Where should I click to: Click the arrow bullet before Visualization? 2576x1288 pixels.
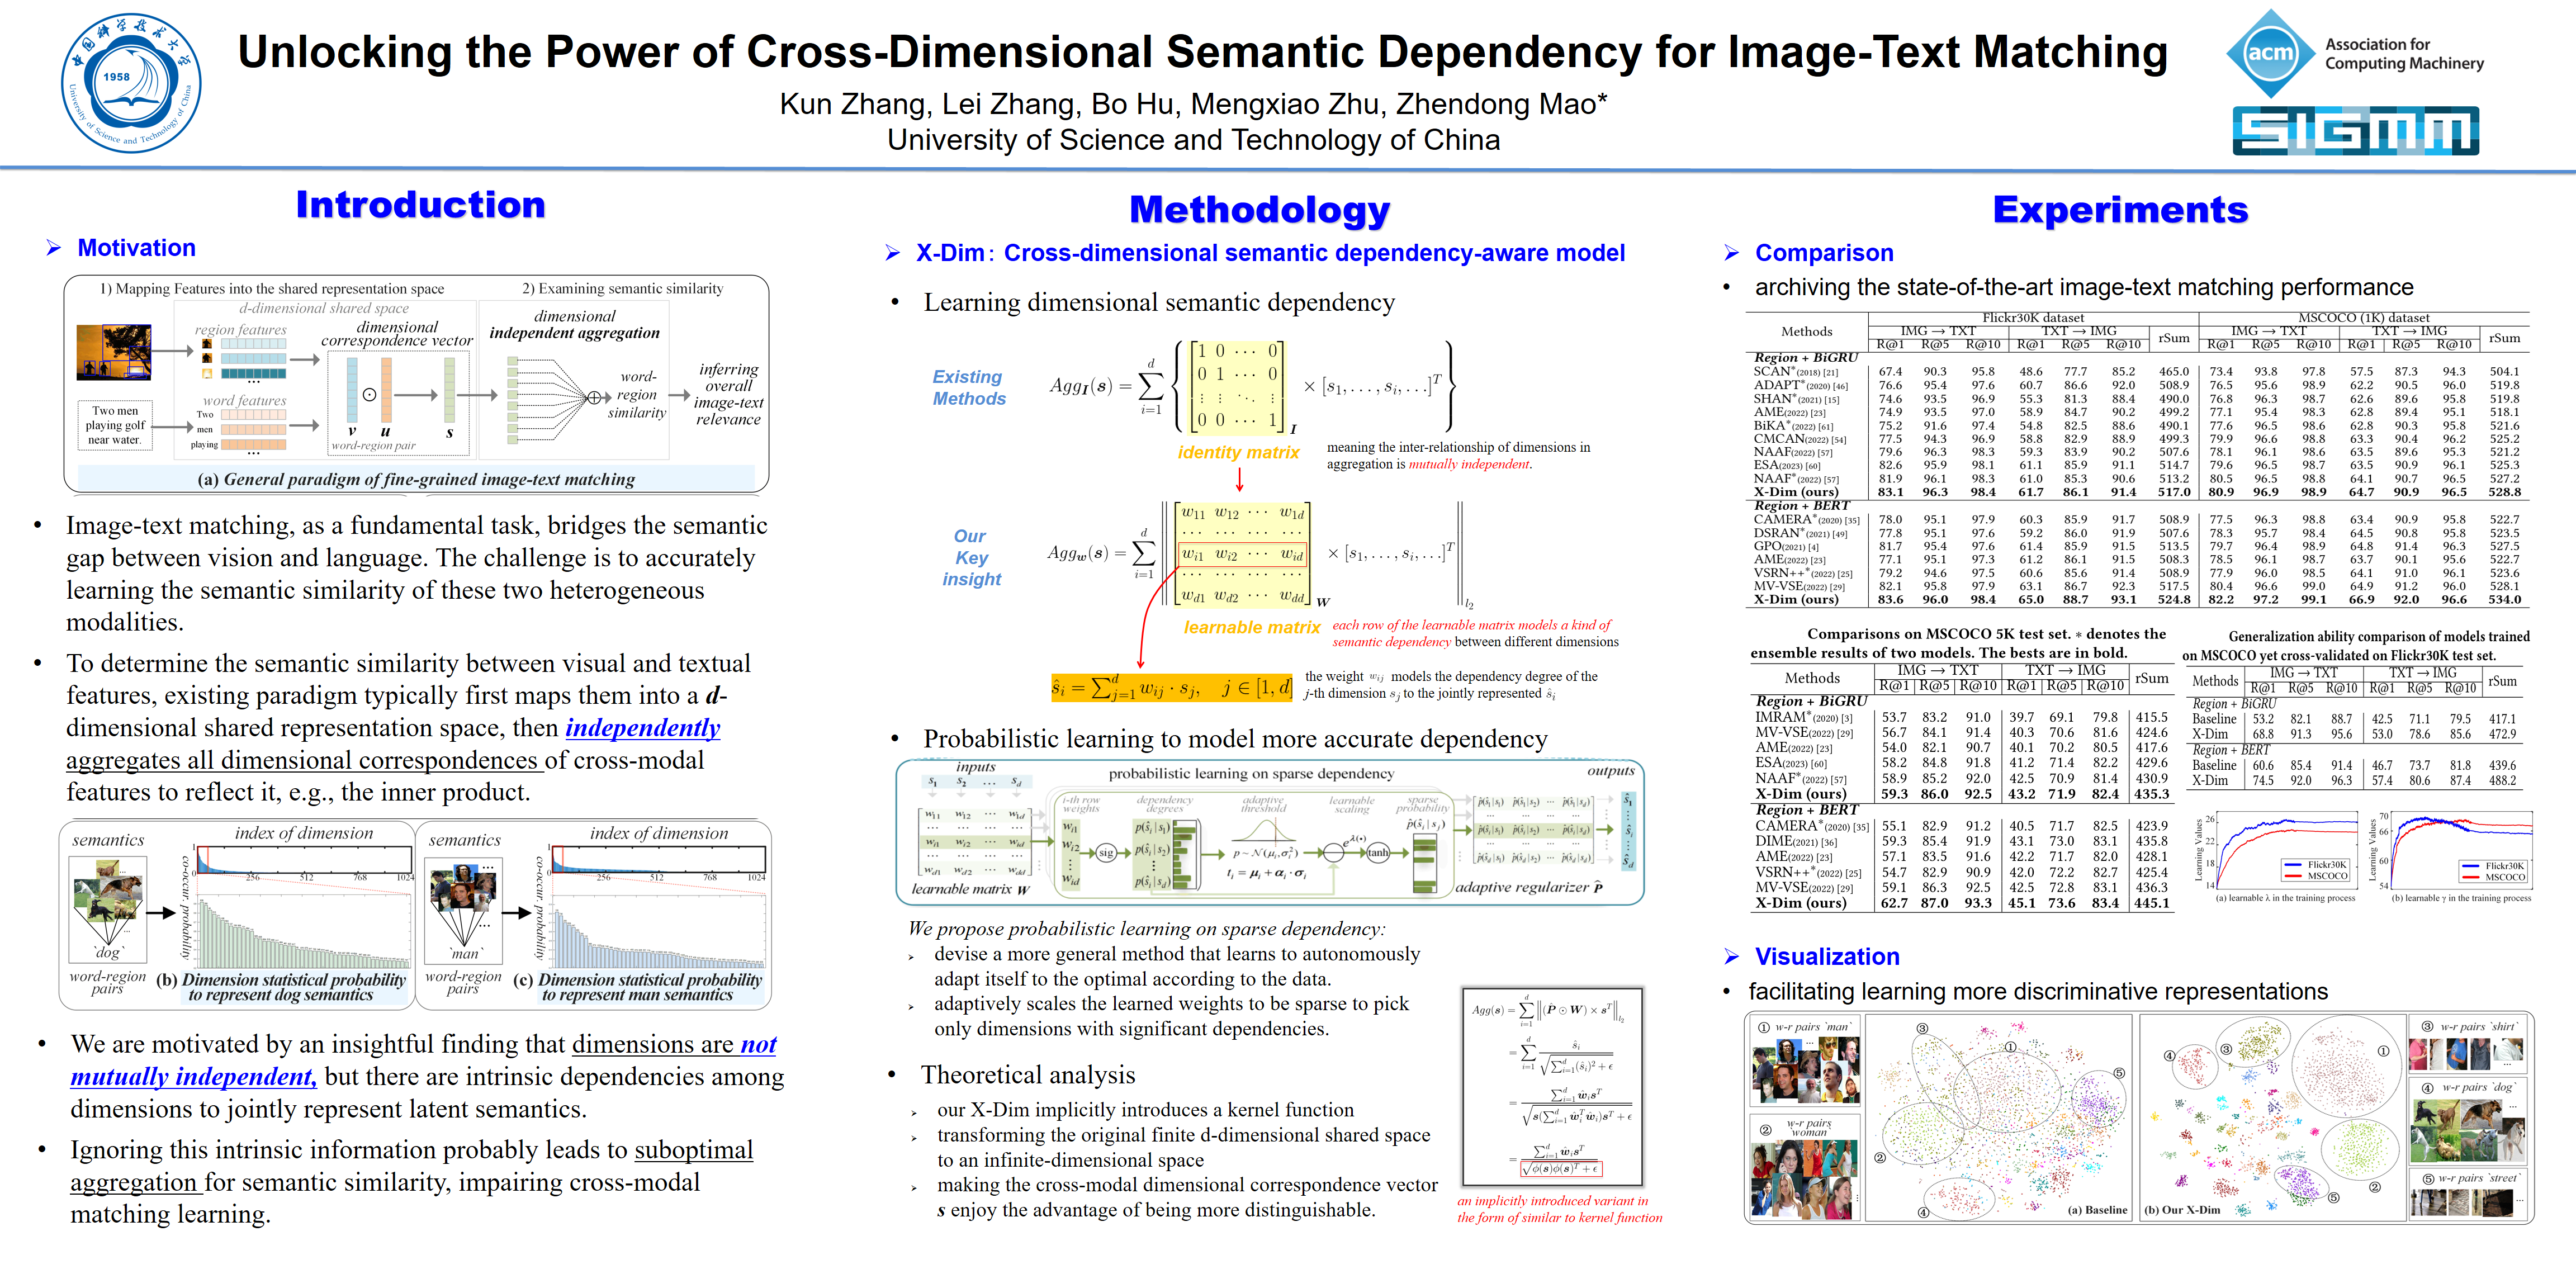point(1732,957)
